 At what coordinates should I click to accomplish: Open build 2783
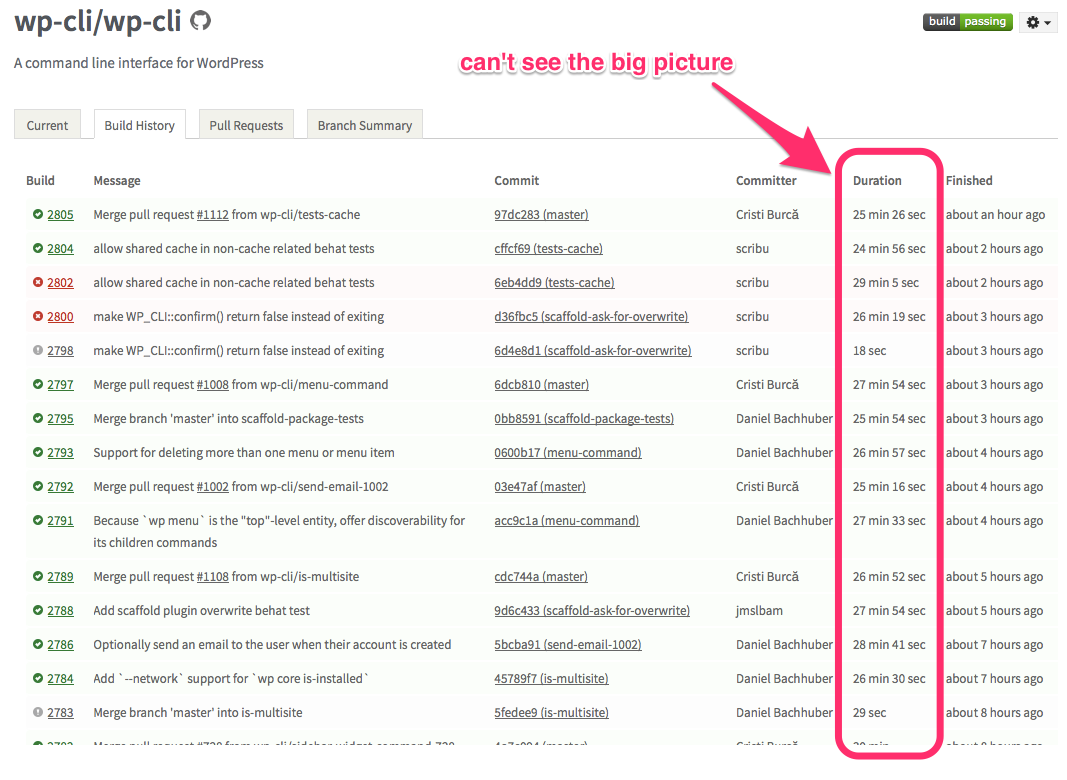tap(61, 713)
